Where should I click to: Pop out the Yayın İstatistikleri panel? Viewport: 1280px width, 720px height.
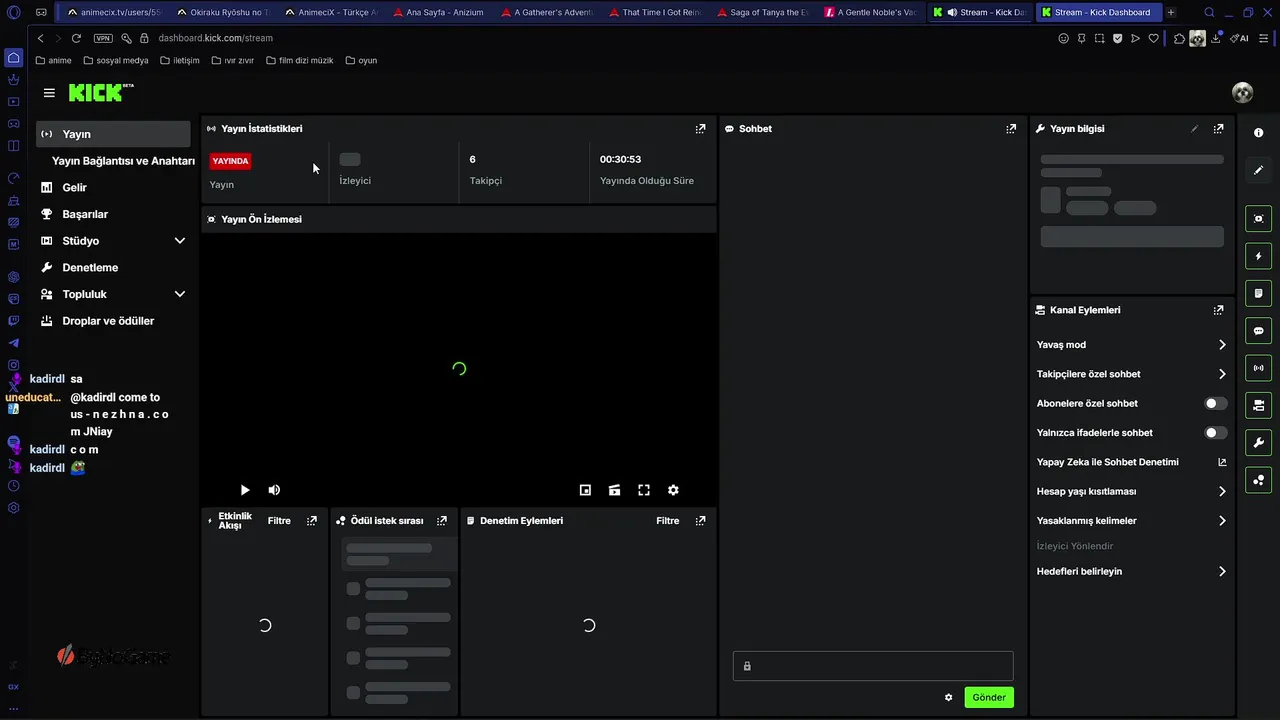pos(700,129)
